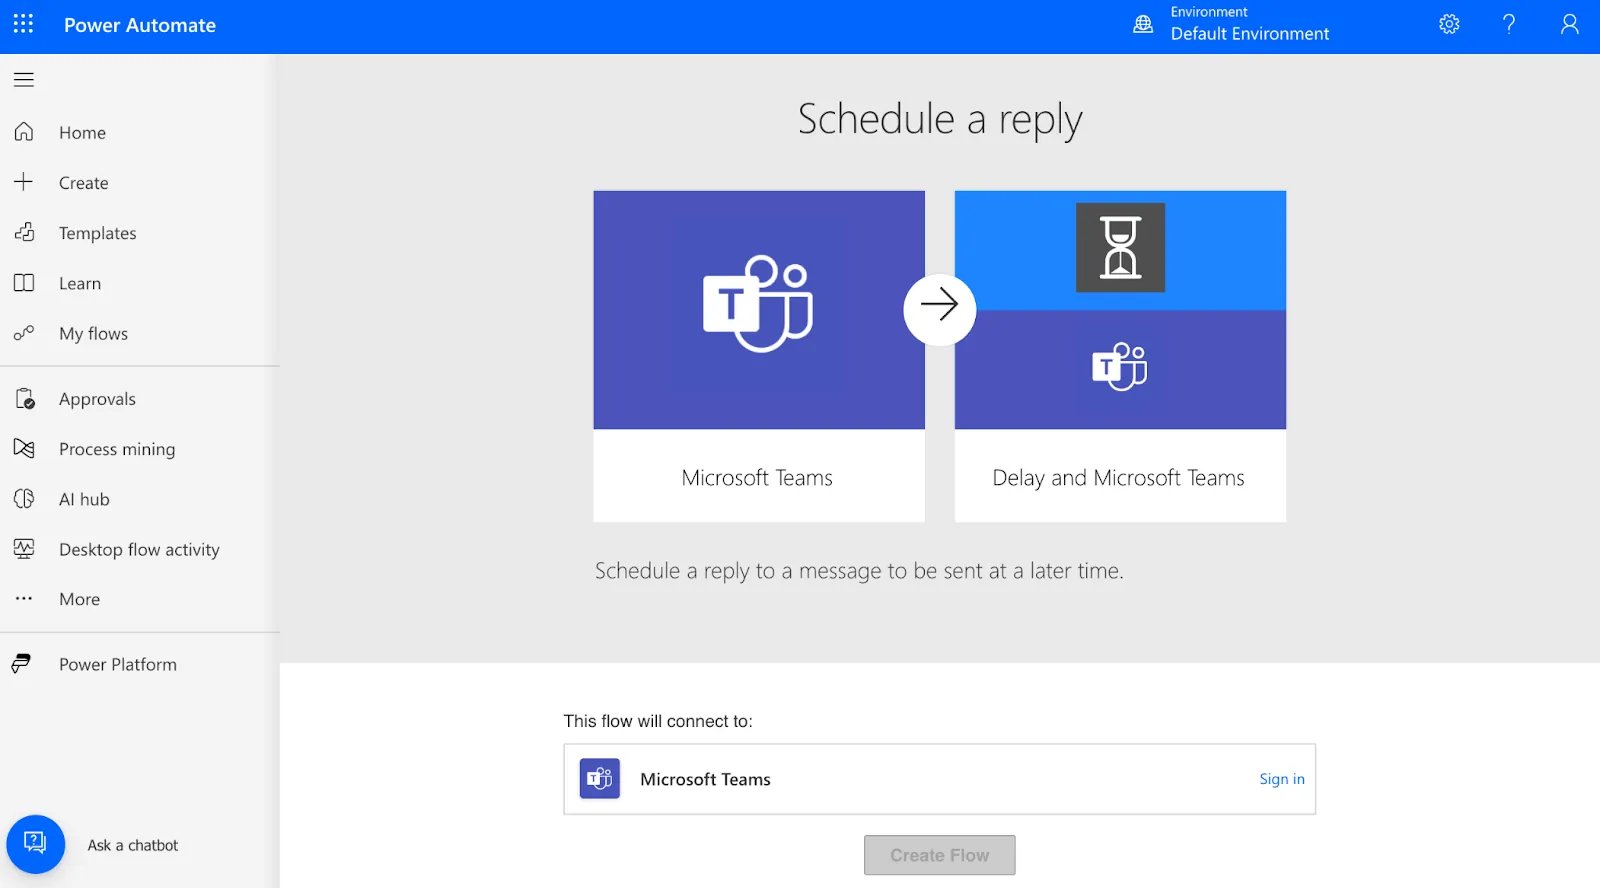
Task: Click the Help question mark icon
Action: (1509, 24)
